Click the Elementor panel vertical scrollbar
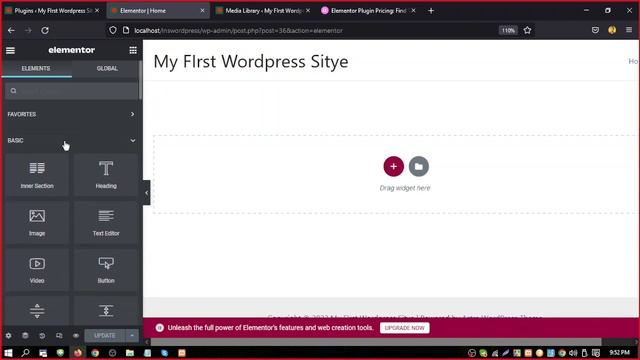 point(140,80)
